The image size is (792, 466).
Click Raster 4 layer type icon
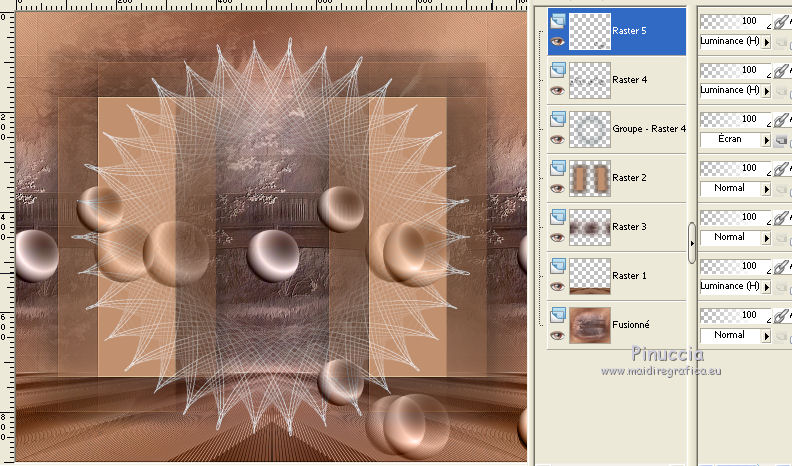[x=558, y=70]
